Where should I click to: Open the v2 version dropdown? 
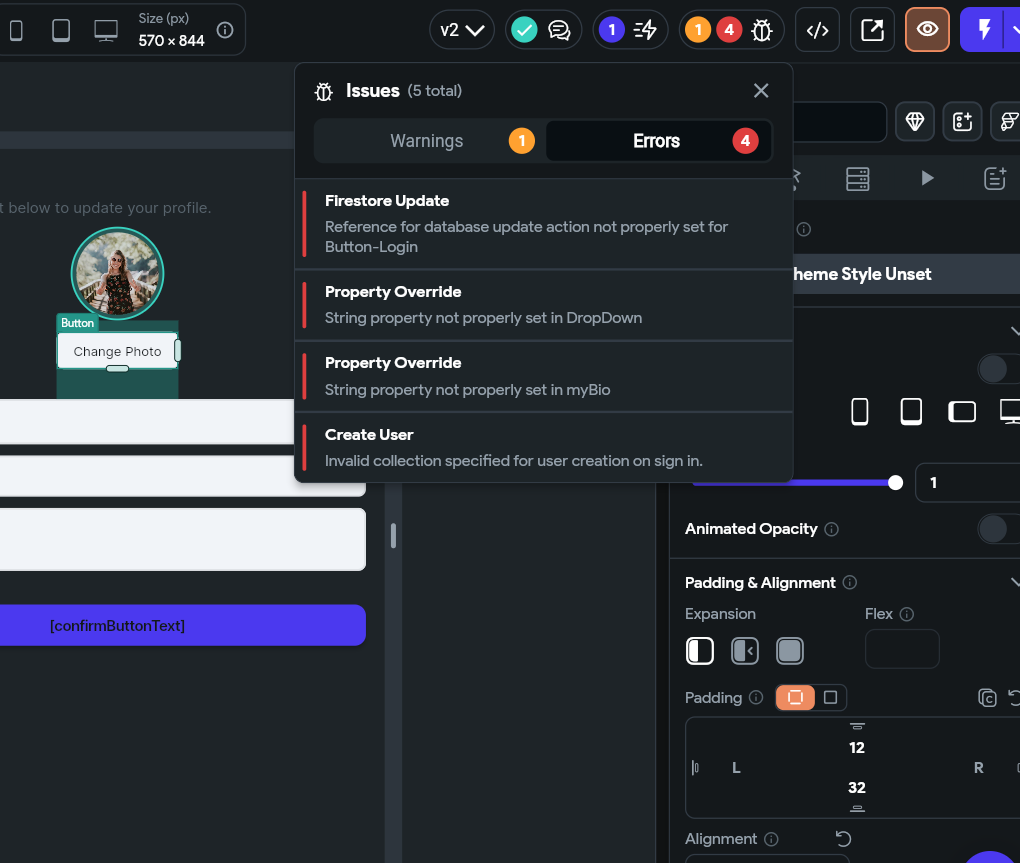click(x=462, y=30)
